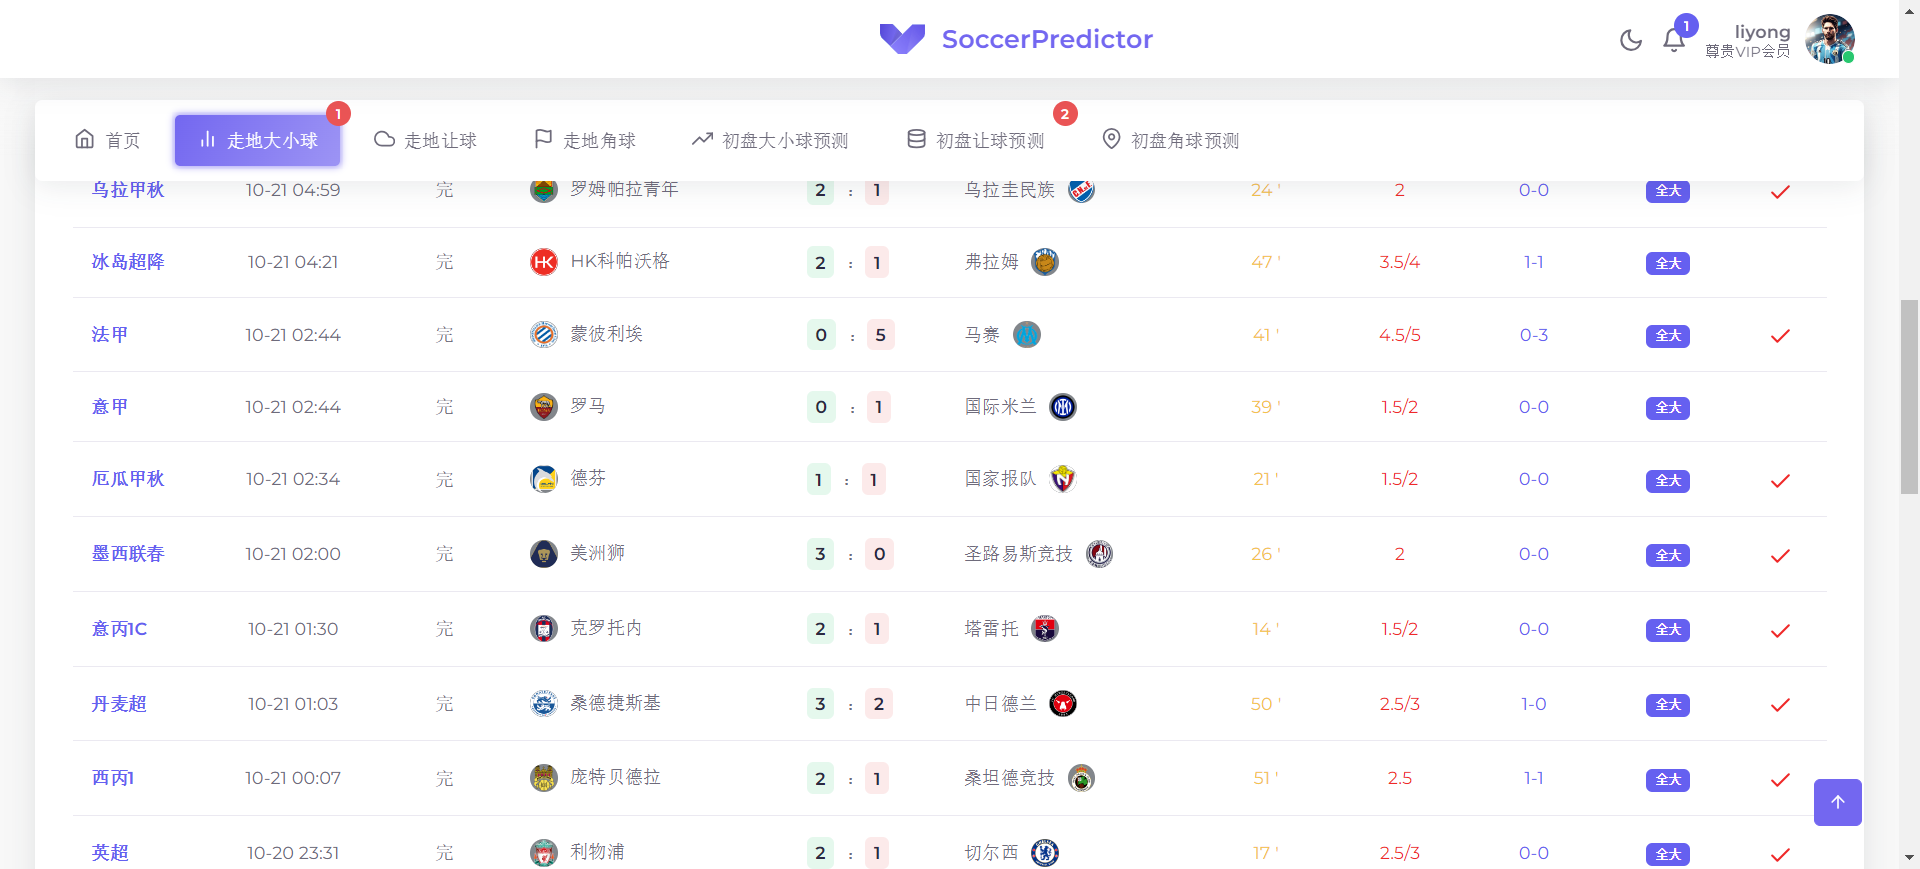This screenshot has width=1920, height=869.
Task: Click the 马赛 team logo
Action: 1027,335
